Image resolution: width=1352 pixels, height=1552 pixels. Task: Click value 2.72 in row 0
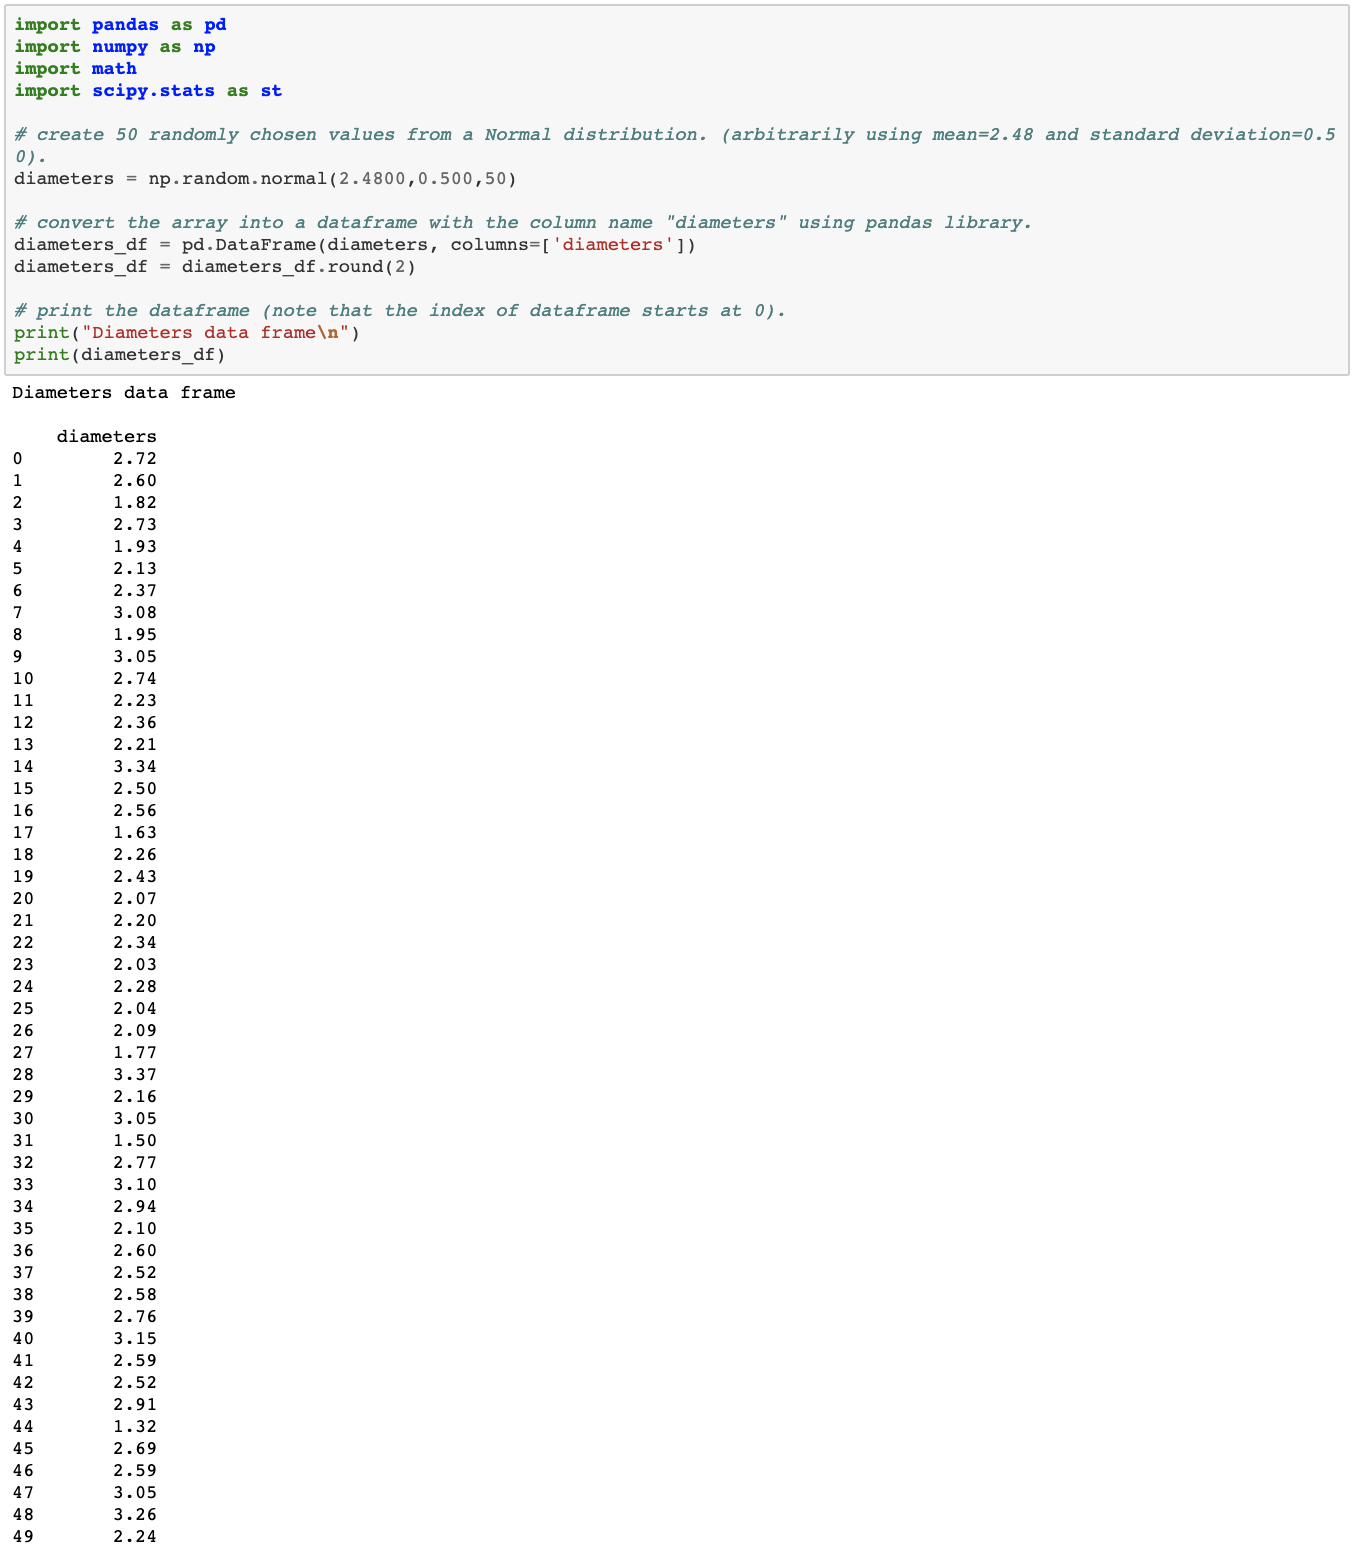135,459
